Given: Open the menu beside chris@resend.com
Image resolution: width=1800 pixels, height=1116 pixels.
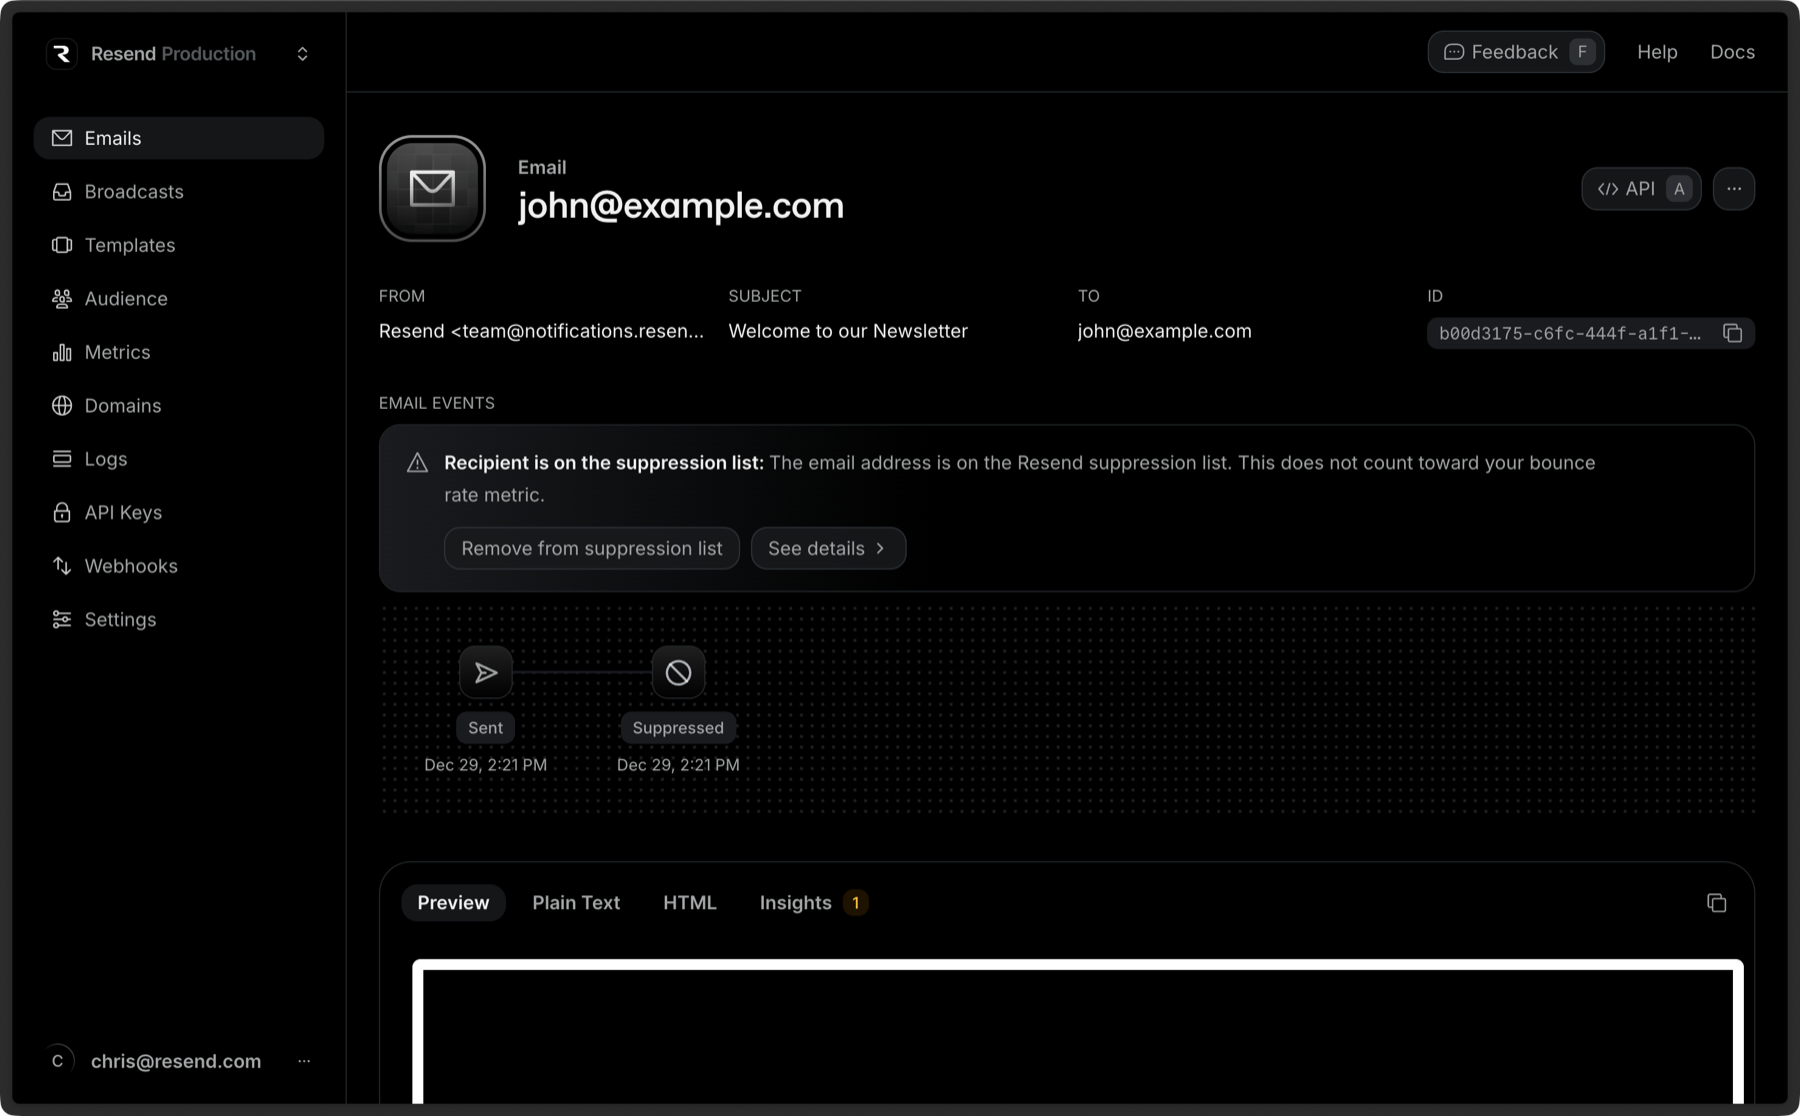Looking at the screenshot, I should coord(304,1061).
